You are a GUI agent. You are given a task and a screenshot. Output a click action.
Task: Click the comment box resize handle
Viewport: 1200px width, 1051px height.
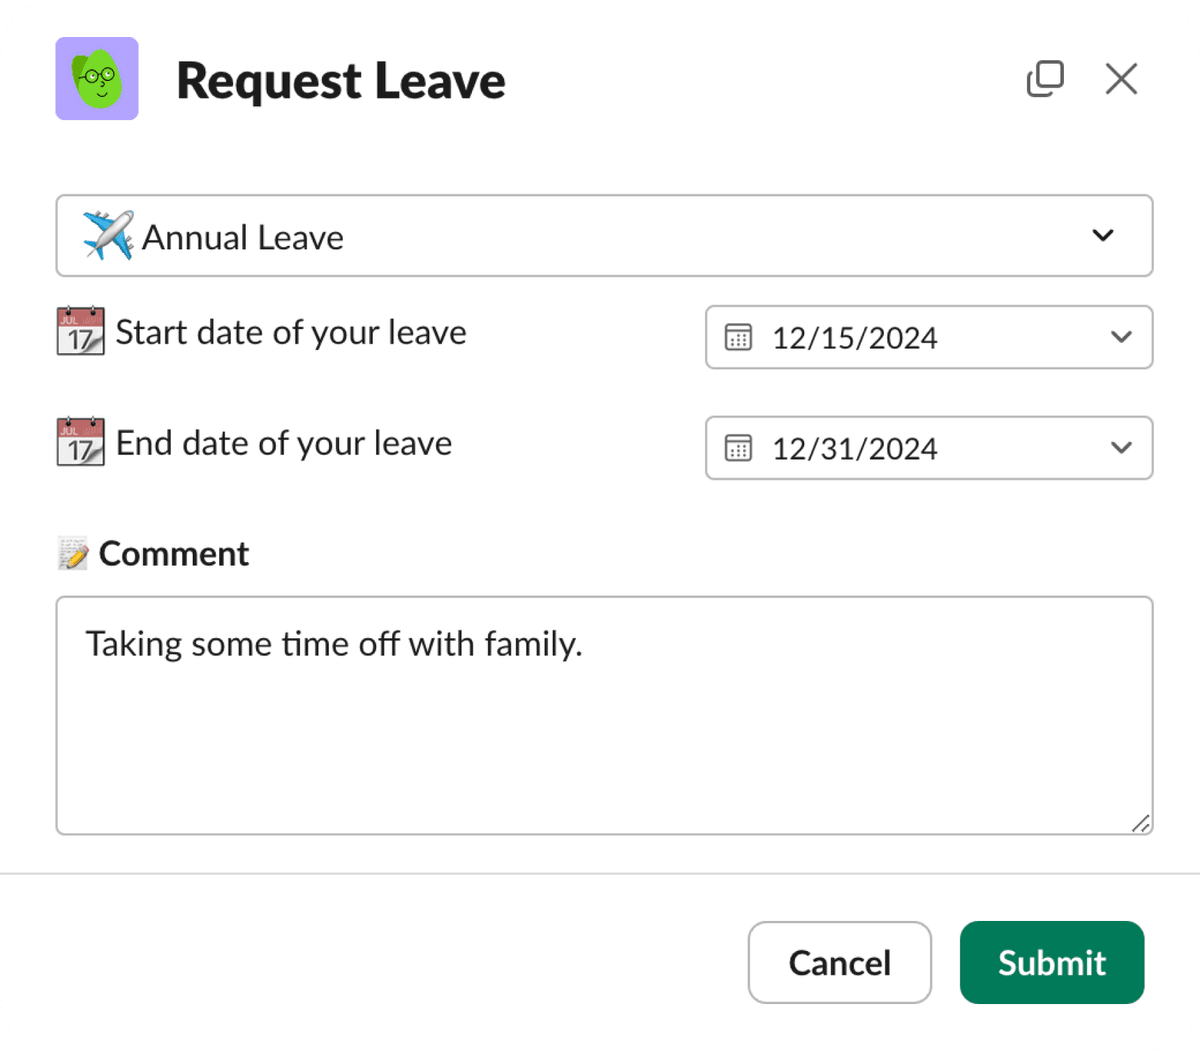tap(1142, 824)
